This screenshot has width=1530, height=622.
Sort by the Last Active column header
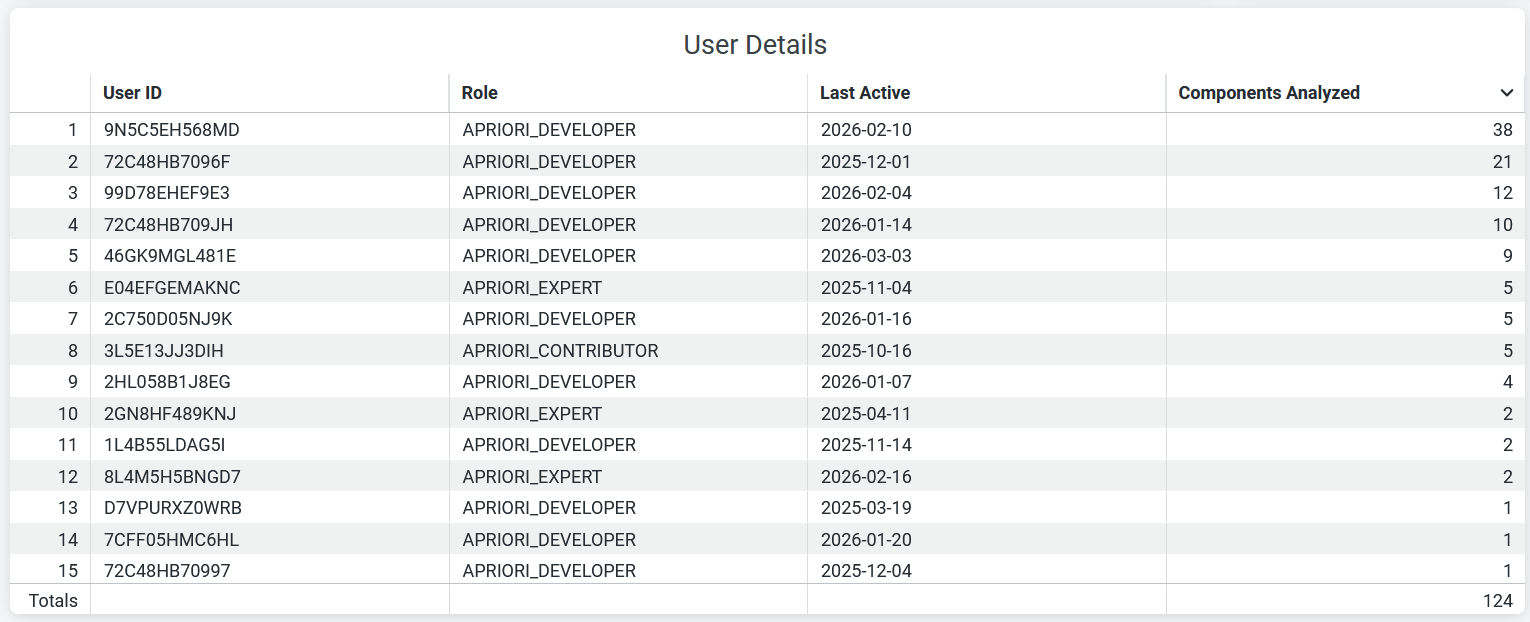tap(864, 93)
